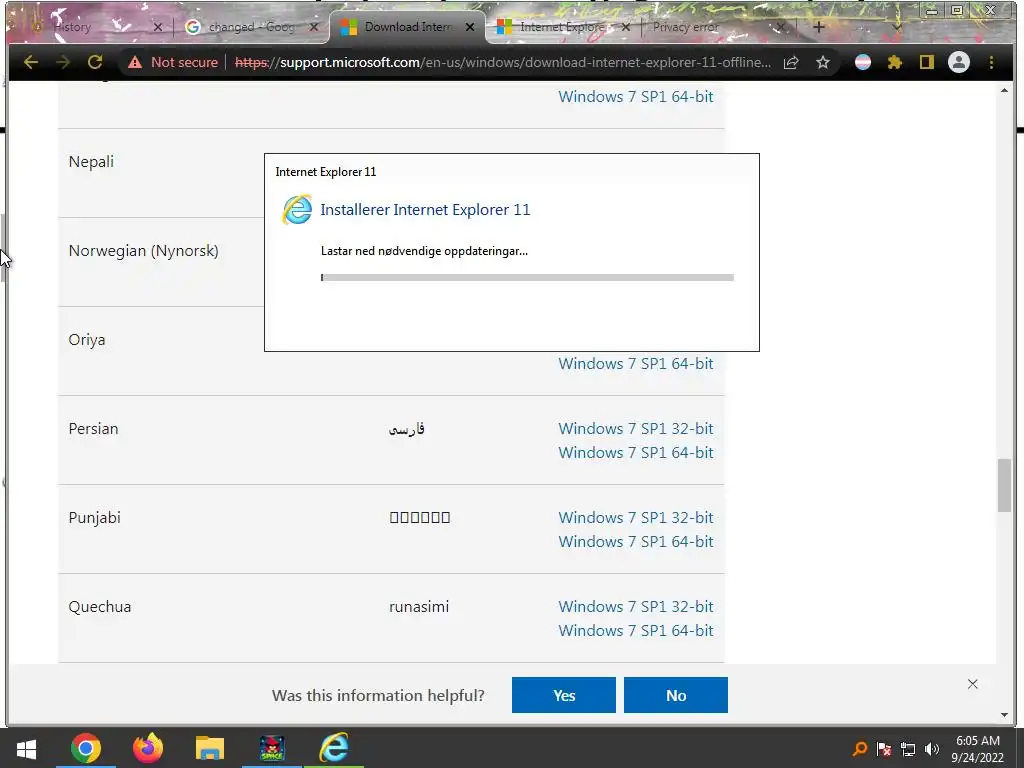The image size is (1024, 768).
Task: Select the Punjabi language text
Action: tap(95, 517)
